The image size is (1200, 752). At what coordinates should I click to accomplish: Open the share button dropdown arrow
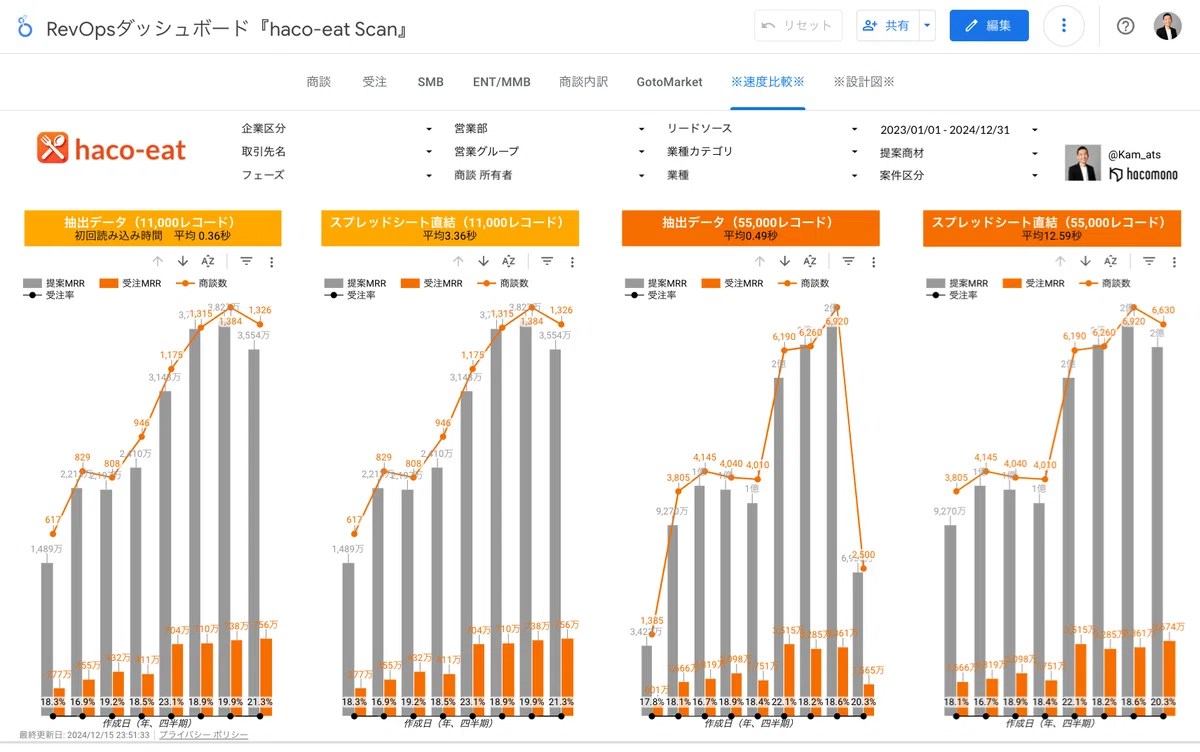pos(927,26)
